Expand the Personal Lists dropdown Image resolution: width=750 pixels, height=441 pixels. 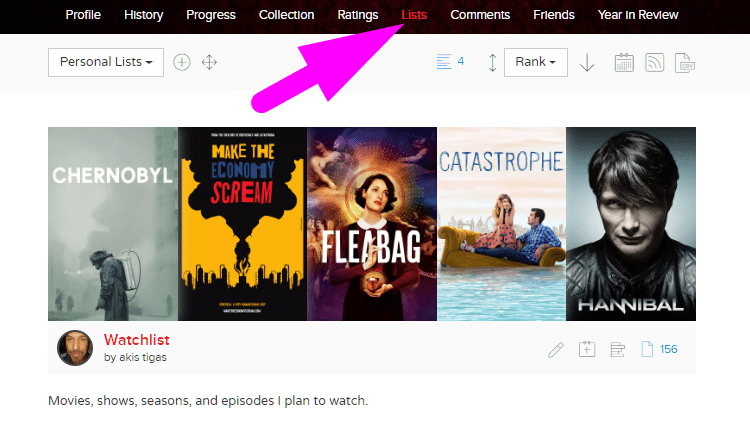click(106, 62)
